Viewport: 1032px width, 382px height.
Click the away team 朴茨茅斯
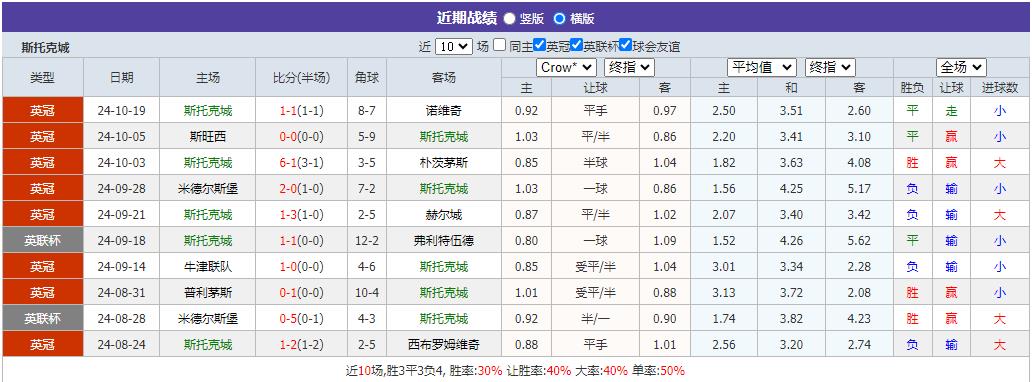point(444,163)
